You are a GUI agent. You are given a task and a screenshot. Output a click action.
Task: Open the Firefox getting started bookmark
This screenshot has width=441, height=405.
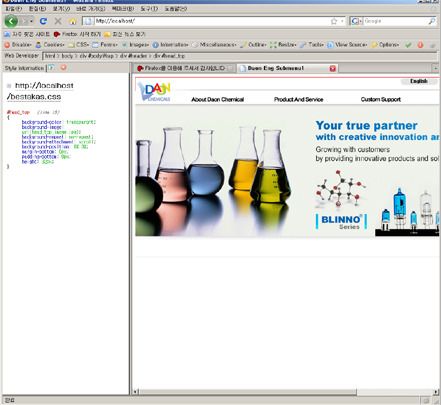coord(77,34)
